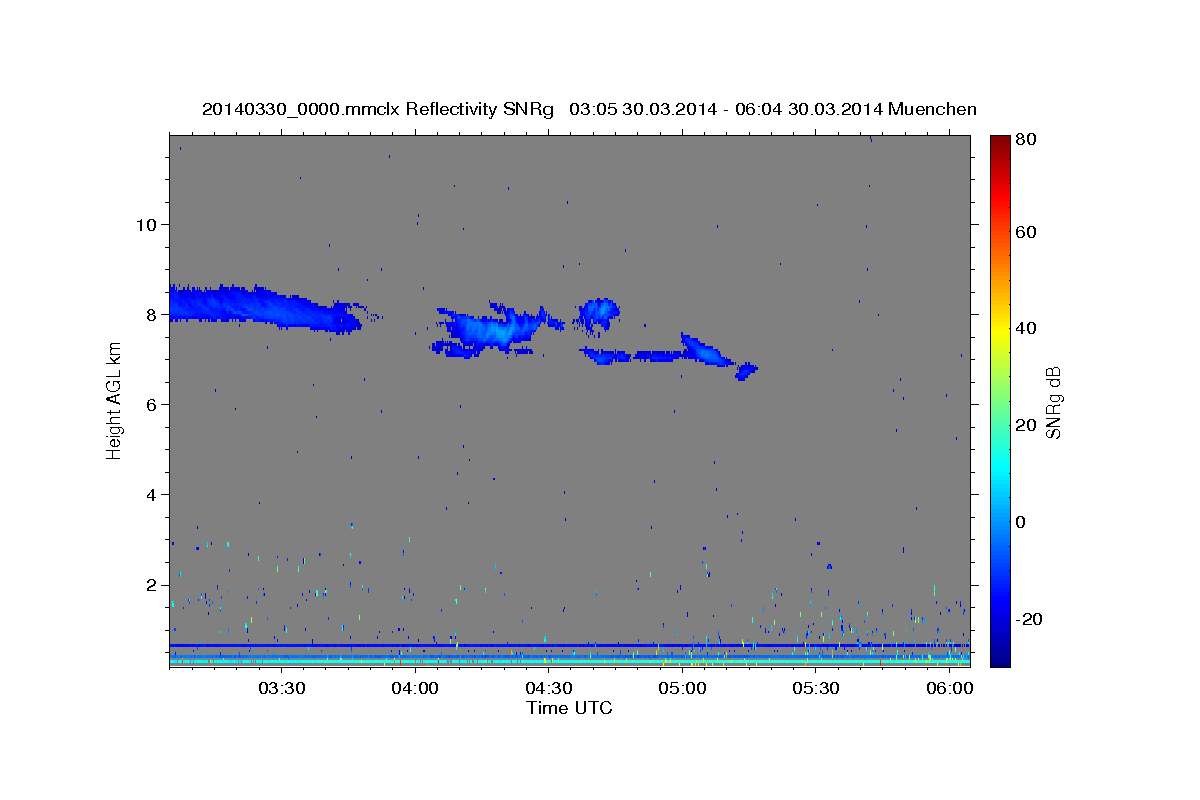Click the dark red top of the colorbar

pos(1000,142)
